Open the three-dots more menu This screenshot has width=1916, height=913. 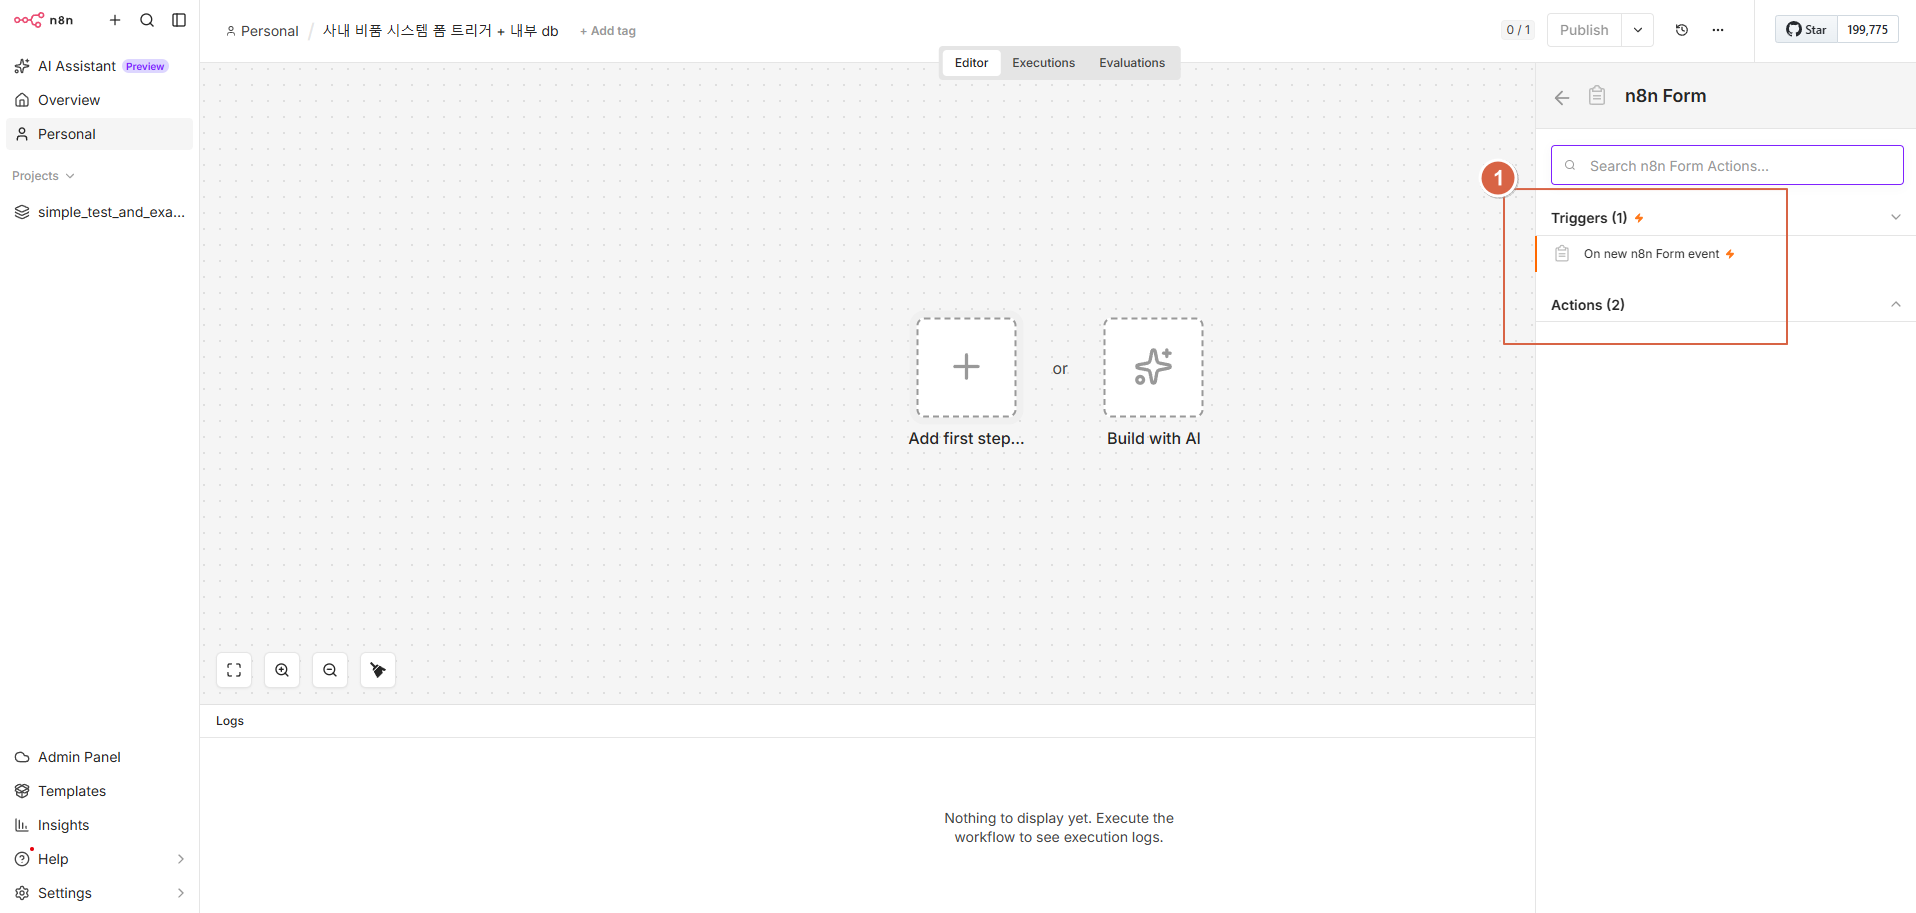[1718, 30]
